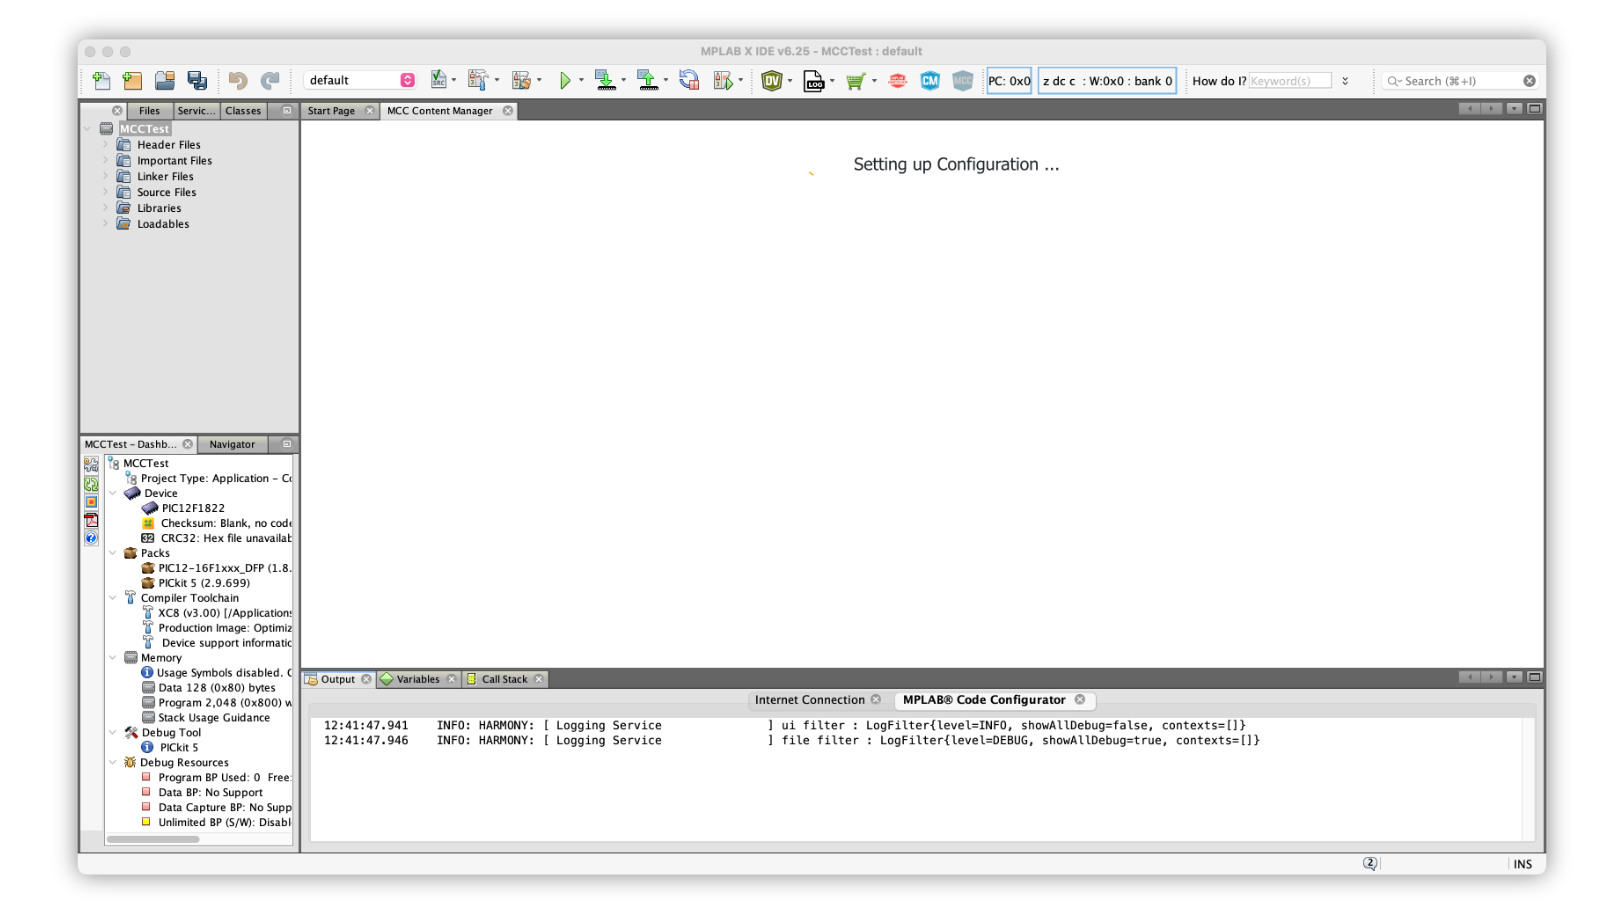The width and height of the screenshot is (1624, 914).
Task: Click the Hold in Reset icon
Action: pyautogui.click(x=689, y=80)
